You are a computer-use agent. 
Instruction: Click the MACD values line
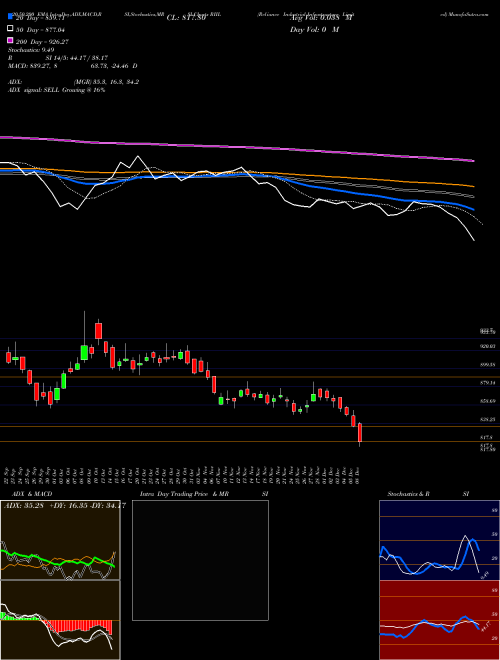pyautogui.click(x=72, y=66)
